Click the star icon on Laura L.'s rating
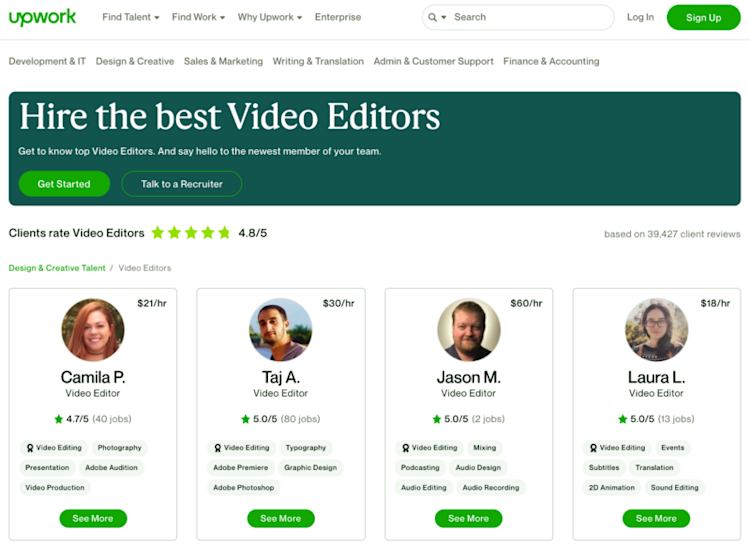The height and width of the screenshot is (547, 750). (622, 419)
